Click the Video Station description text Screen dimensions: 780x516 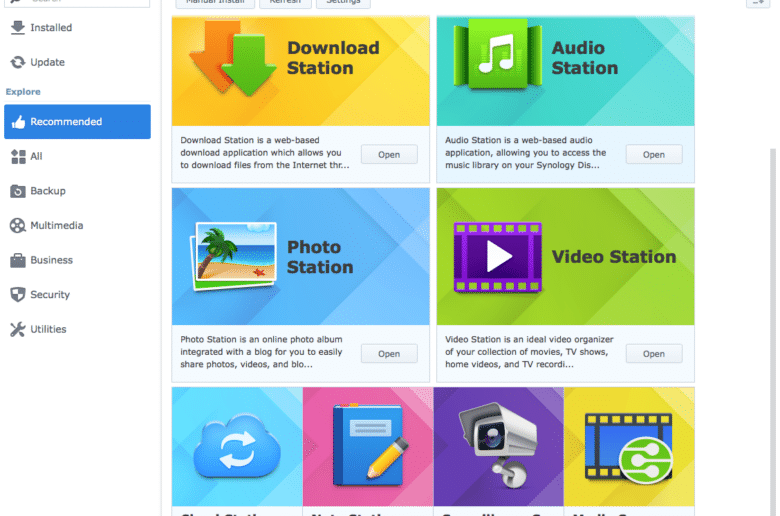tap(529, 352)
